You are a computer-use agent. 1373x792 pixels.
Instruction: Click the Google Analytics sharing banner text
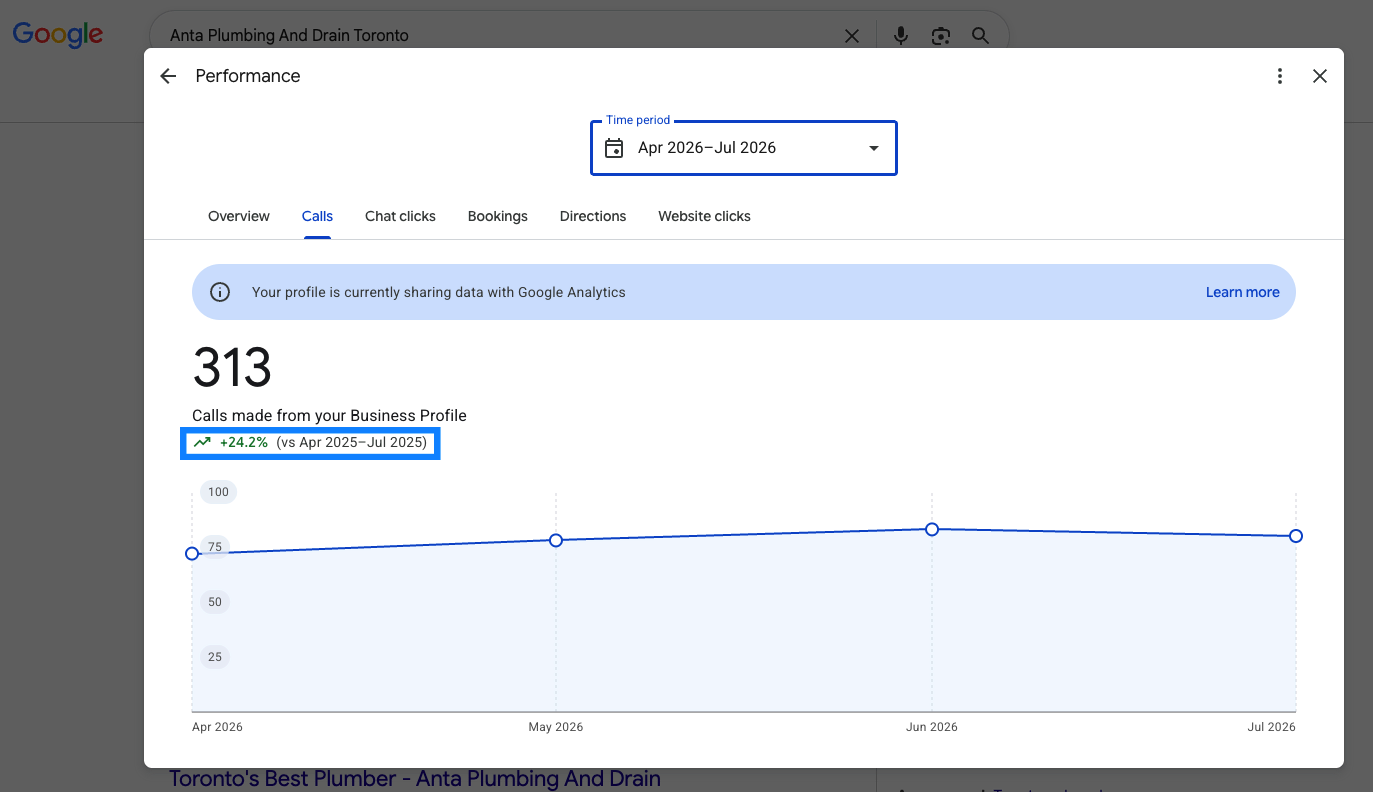pyautogui.click(x=439, y=292)
